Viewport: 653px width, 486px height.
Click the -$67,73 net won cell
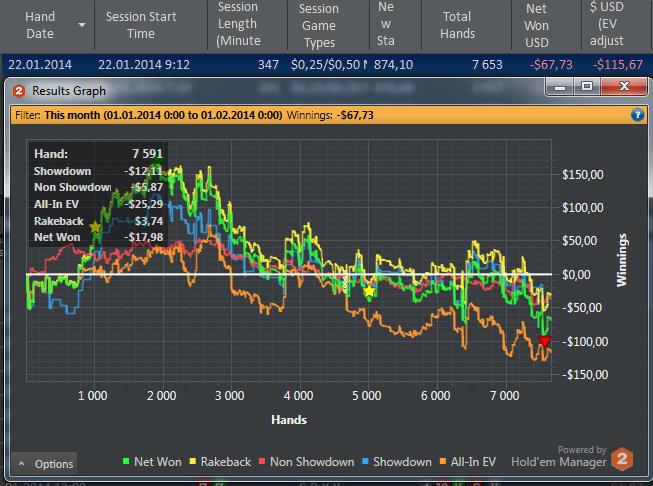tap(551, 65)
